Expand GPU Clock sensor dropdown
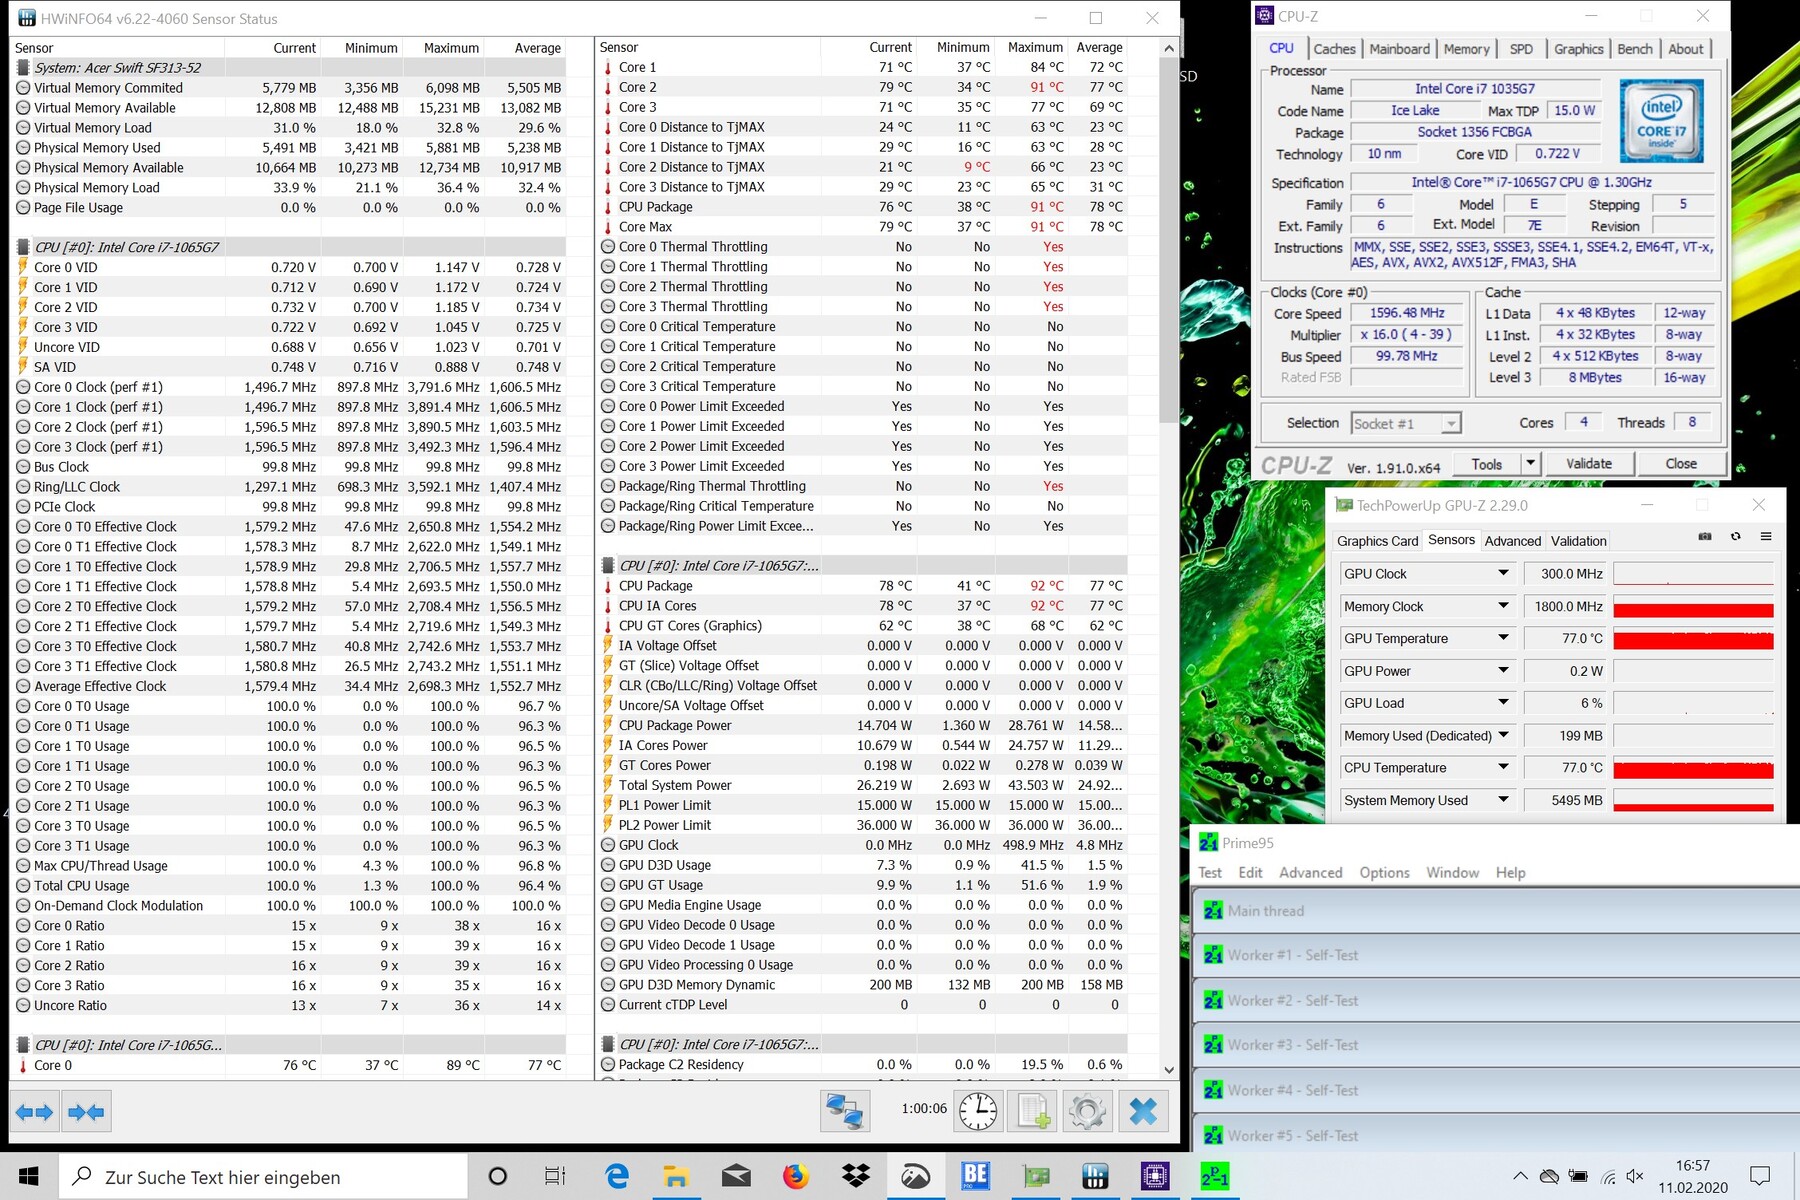This screenshot has width=1800, height=1200. click(1503, 573)
